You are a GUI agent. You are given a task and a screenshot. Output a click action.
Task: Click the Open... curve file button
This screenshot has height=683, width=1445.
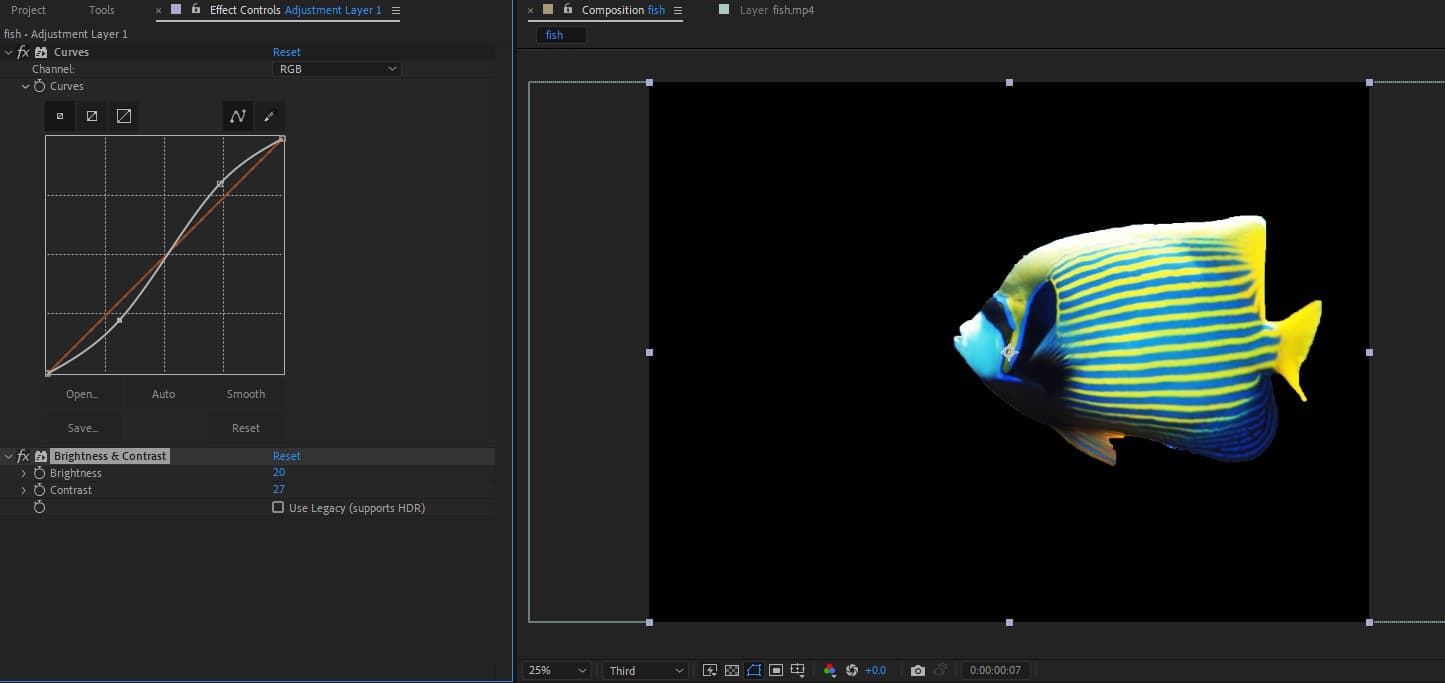coord(83,394)
